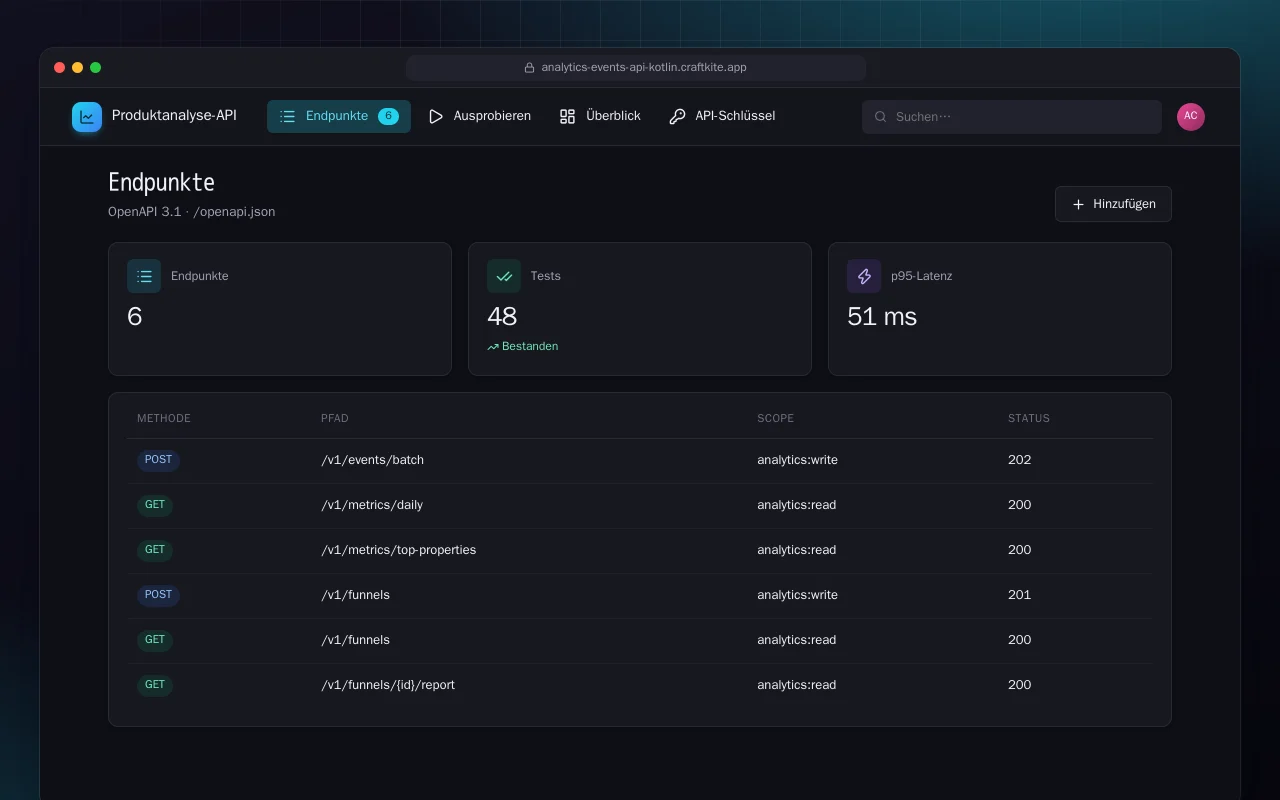Click the Bestanden status label

(530, 347)
